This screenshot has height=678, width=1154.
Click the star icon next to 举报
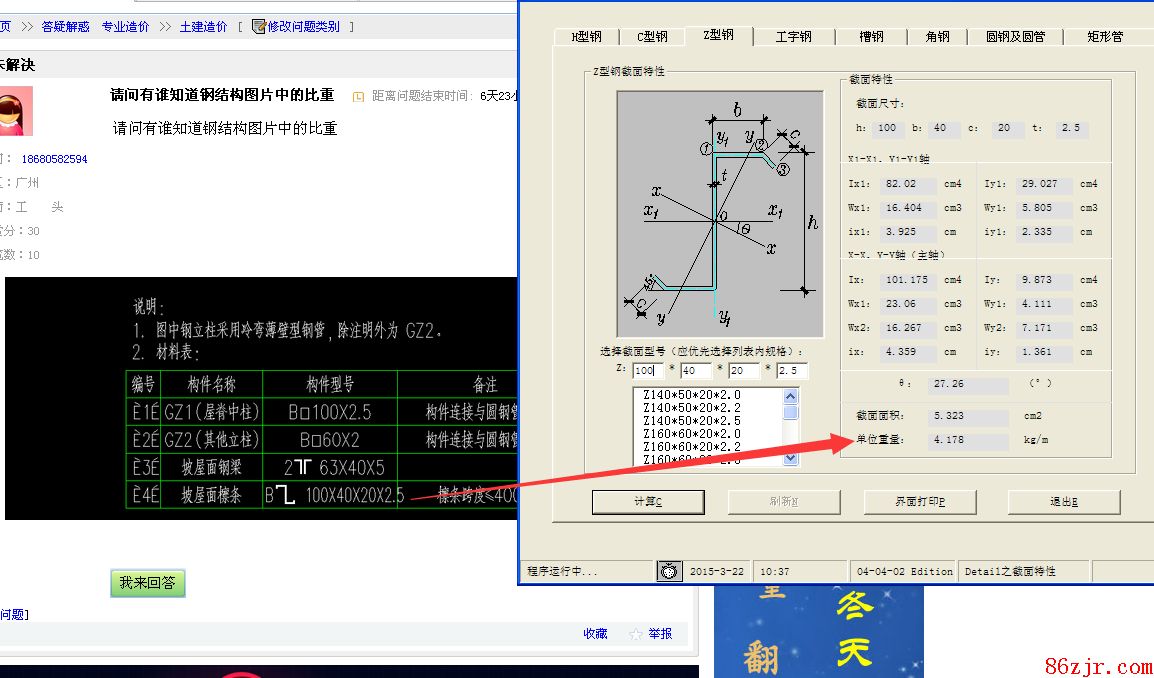tap(636, 634)
